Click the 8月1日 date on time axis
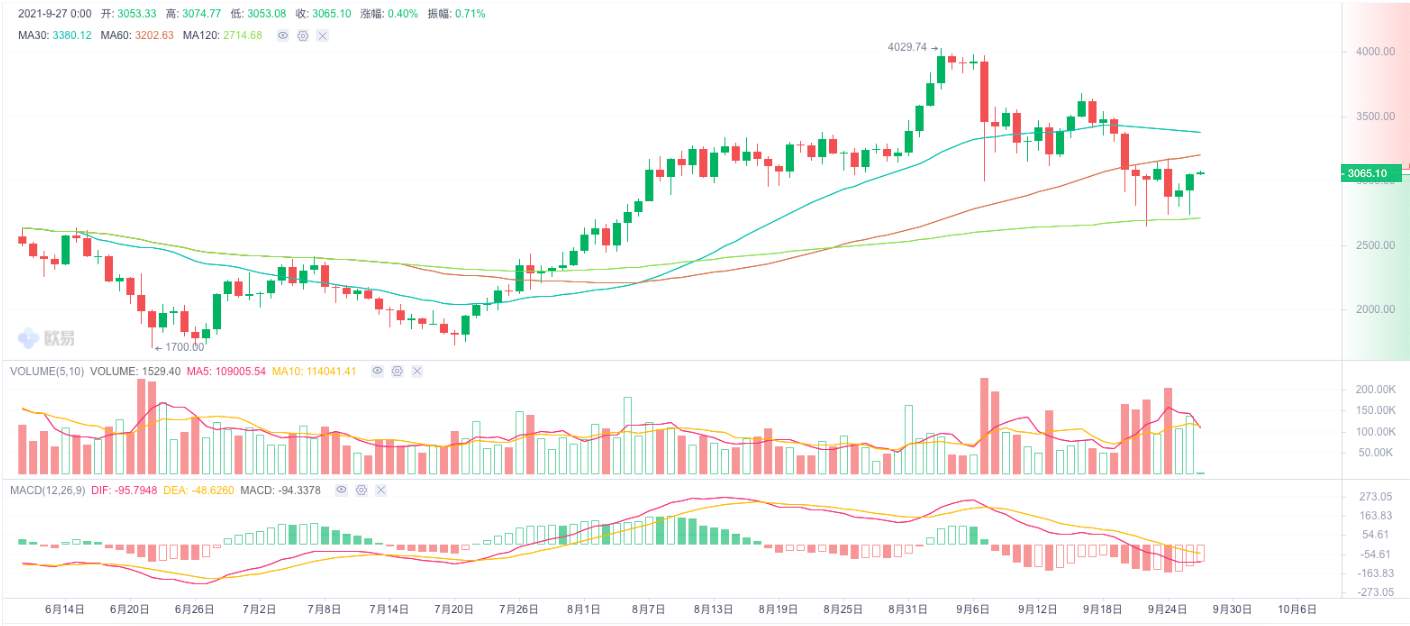This screenshot has width=1410, height=626. [x=584, y=607]
